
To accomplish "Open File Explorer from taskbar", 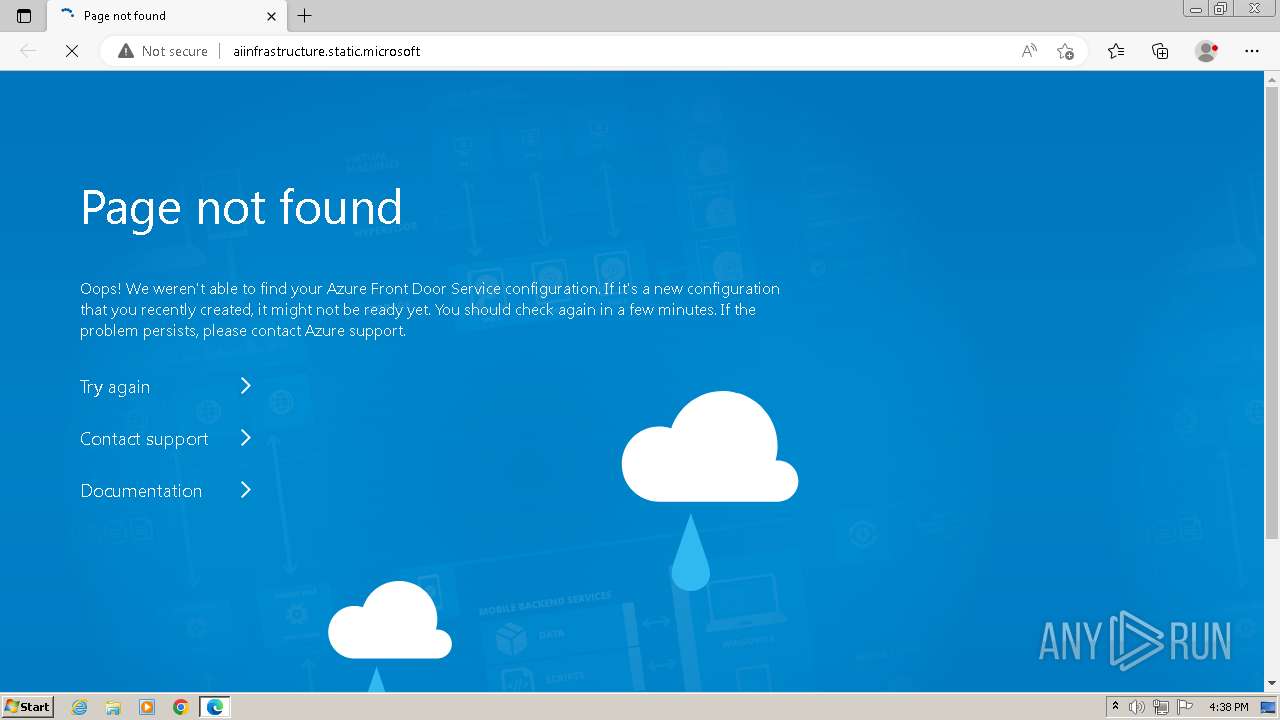I will (x=113, y=707).
